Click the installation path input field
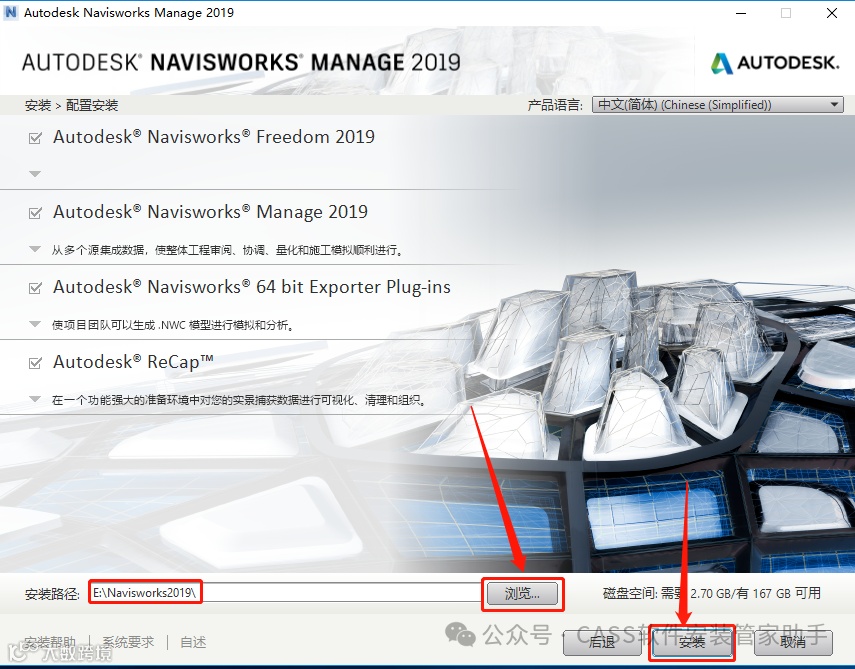 [286, 592]
